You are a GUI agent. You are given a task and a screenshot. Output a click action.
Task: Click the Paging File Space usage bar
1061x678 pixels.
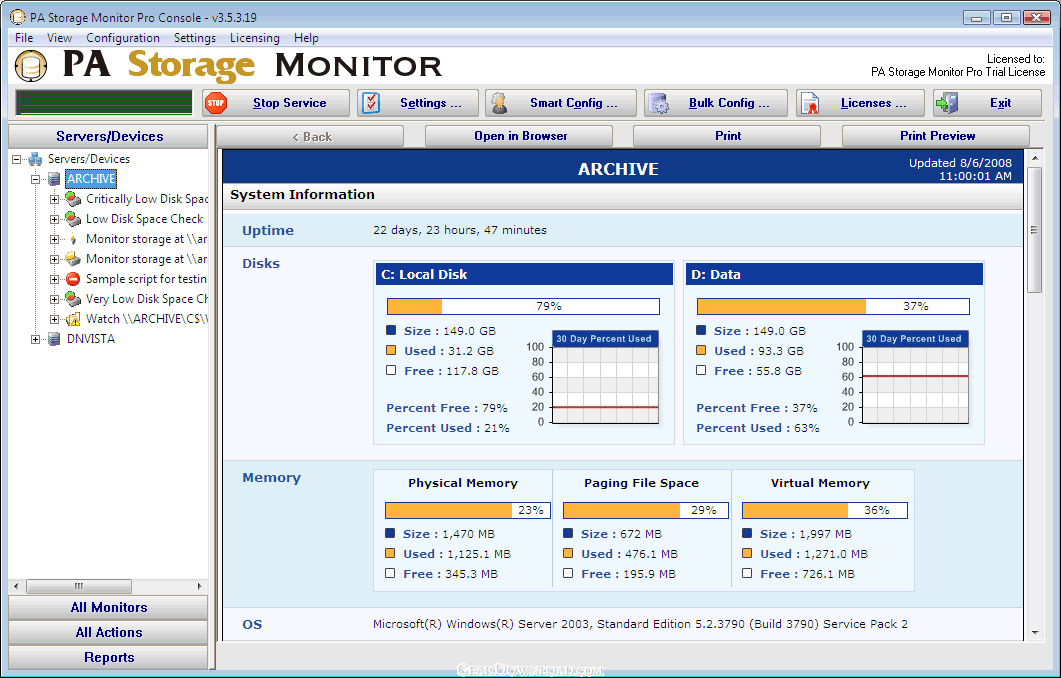(x=646, y=510)
